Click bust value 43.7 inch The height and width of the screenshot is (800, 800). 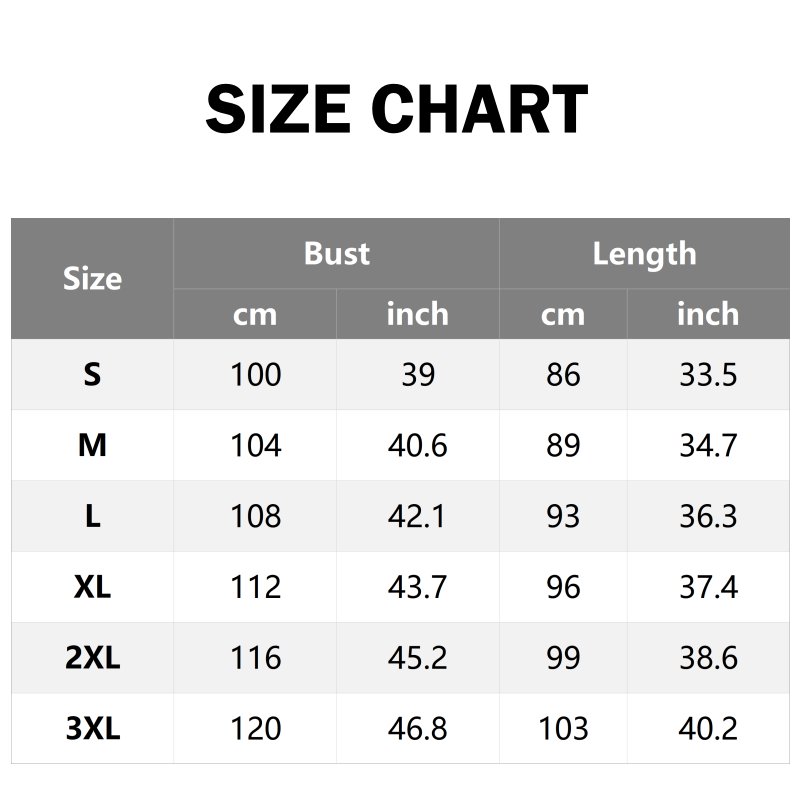coord(417,587)
